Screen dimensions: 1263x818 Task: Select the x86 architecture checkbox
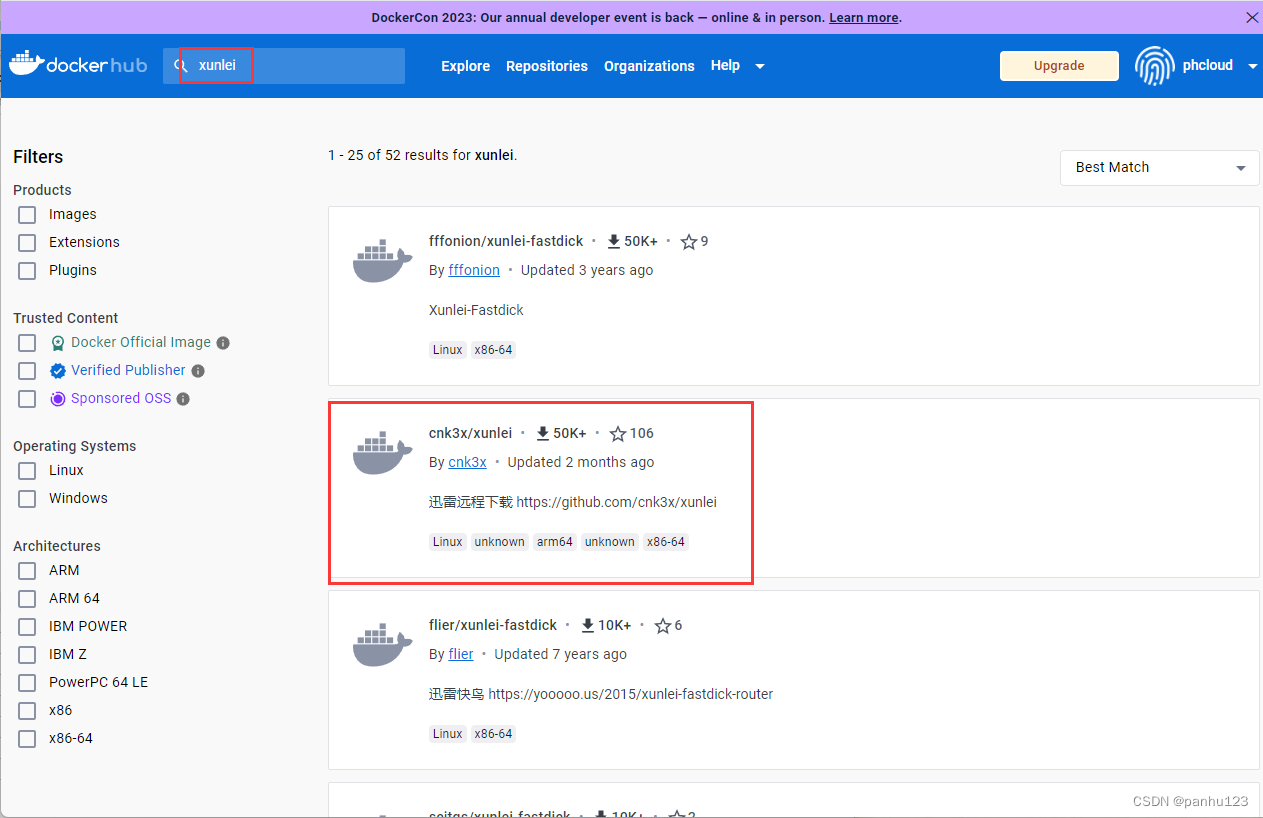(x=27, y=711)
